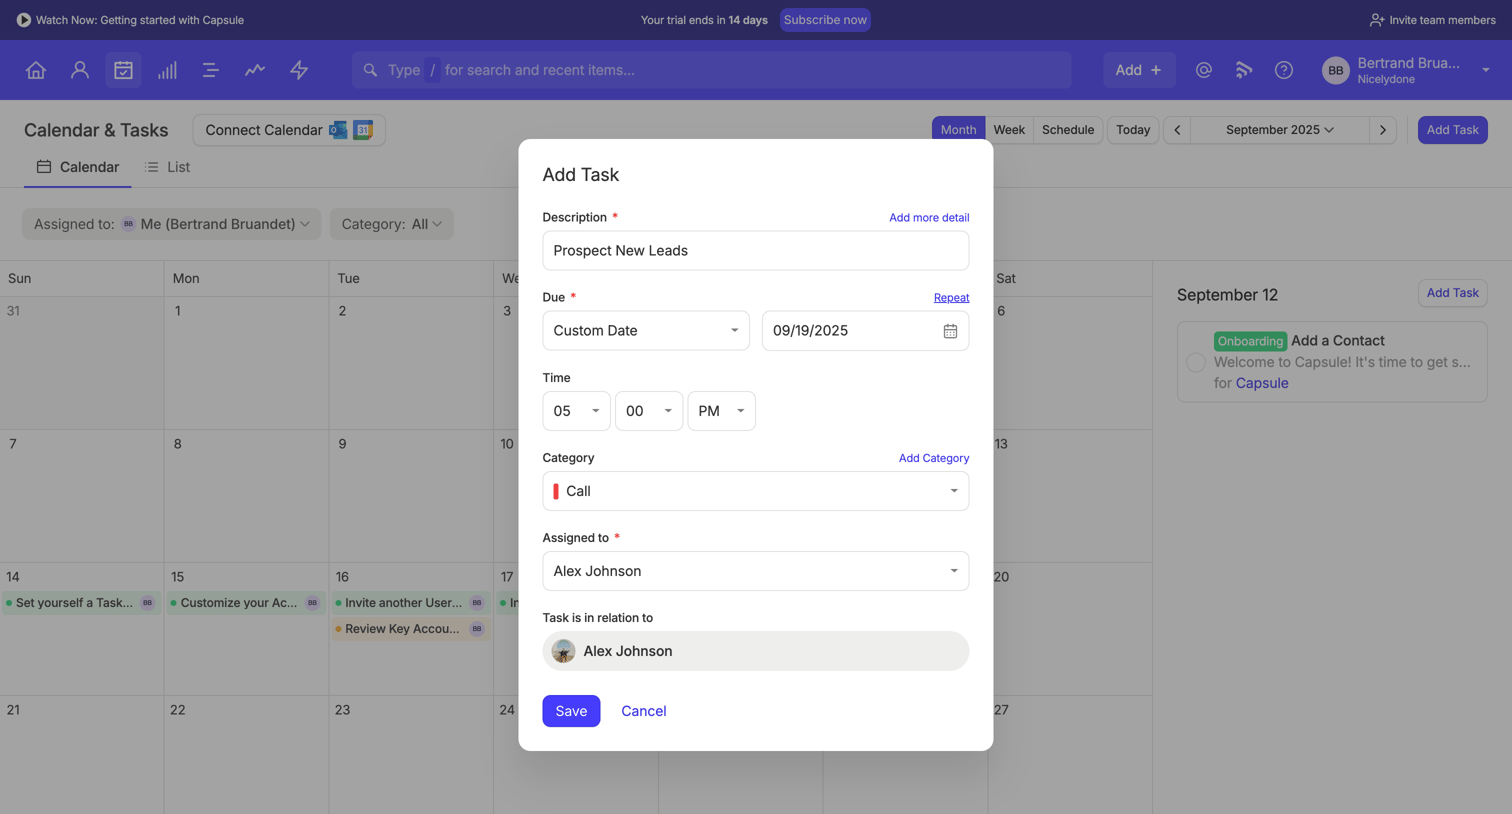Cancel the Add Task dialog
This screenshot has width=1512, height=814.
[x=644, y=711]
